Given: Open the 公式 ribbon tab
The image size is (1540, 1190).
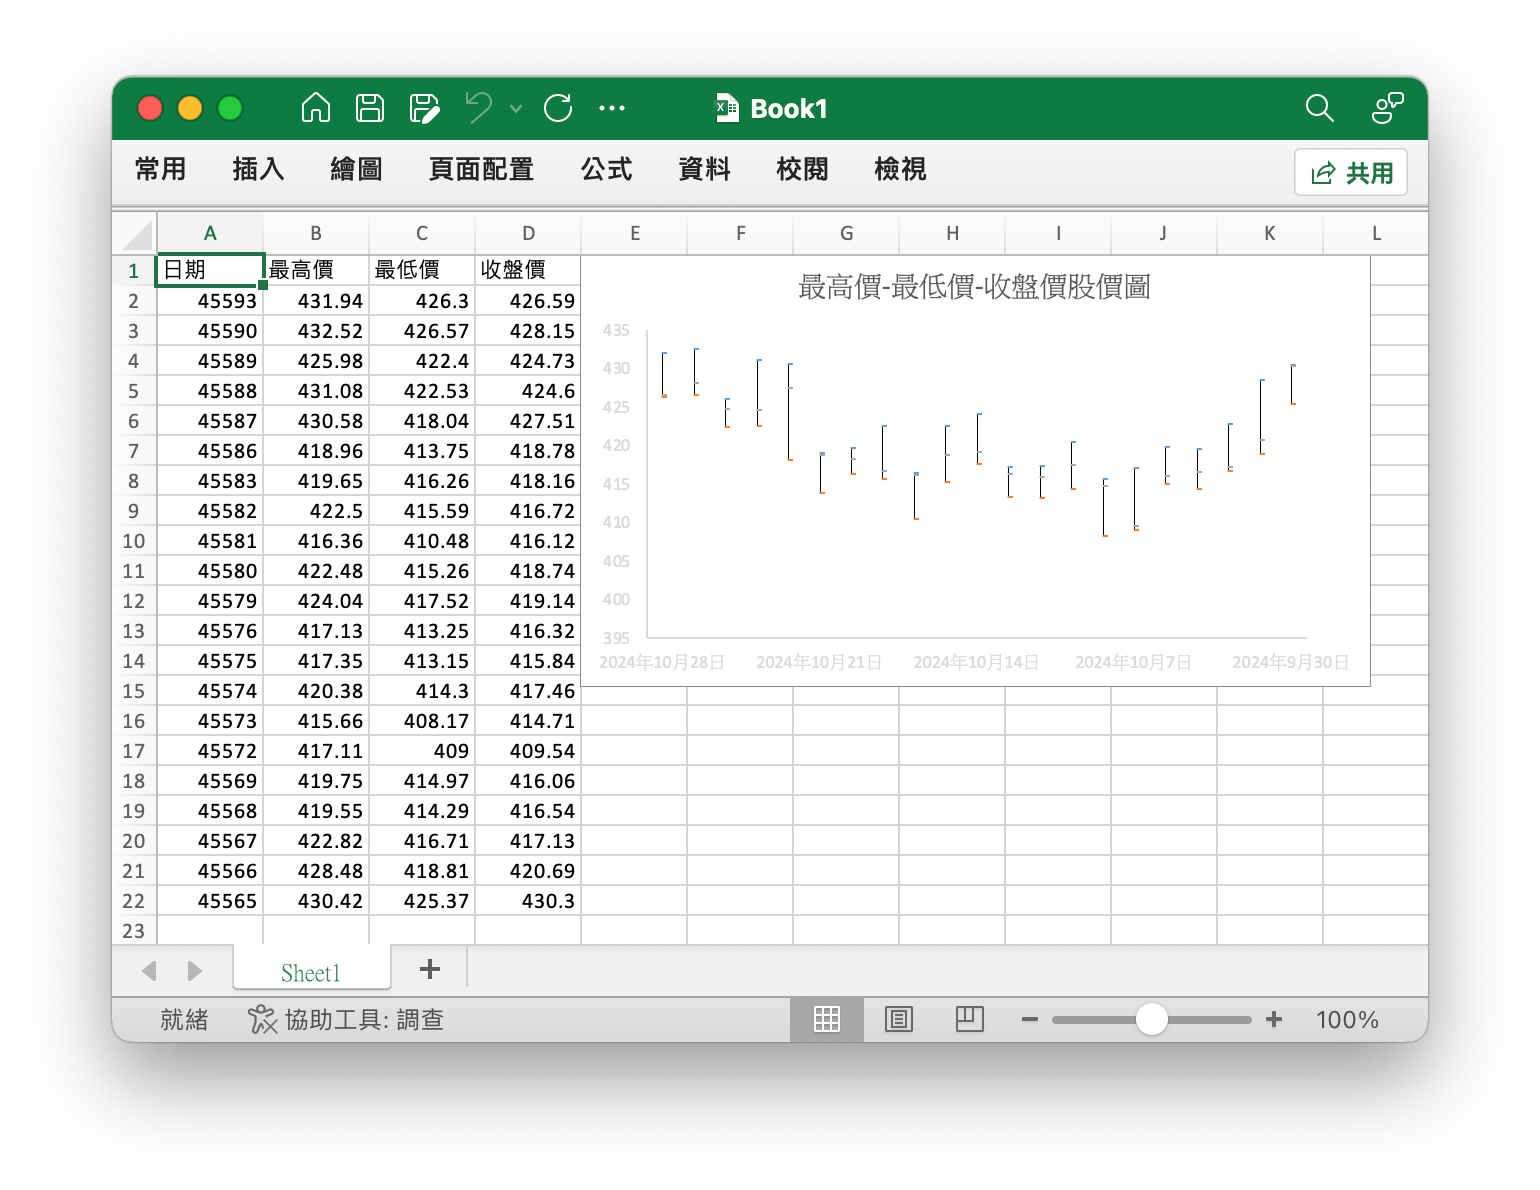Looking at the screenshot, I should [607, 169].
